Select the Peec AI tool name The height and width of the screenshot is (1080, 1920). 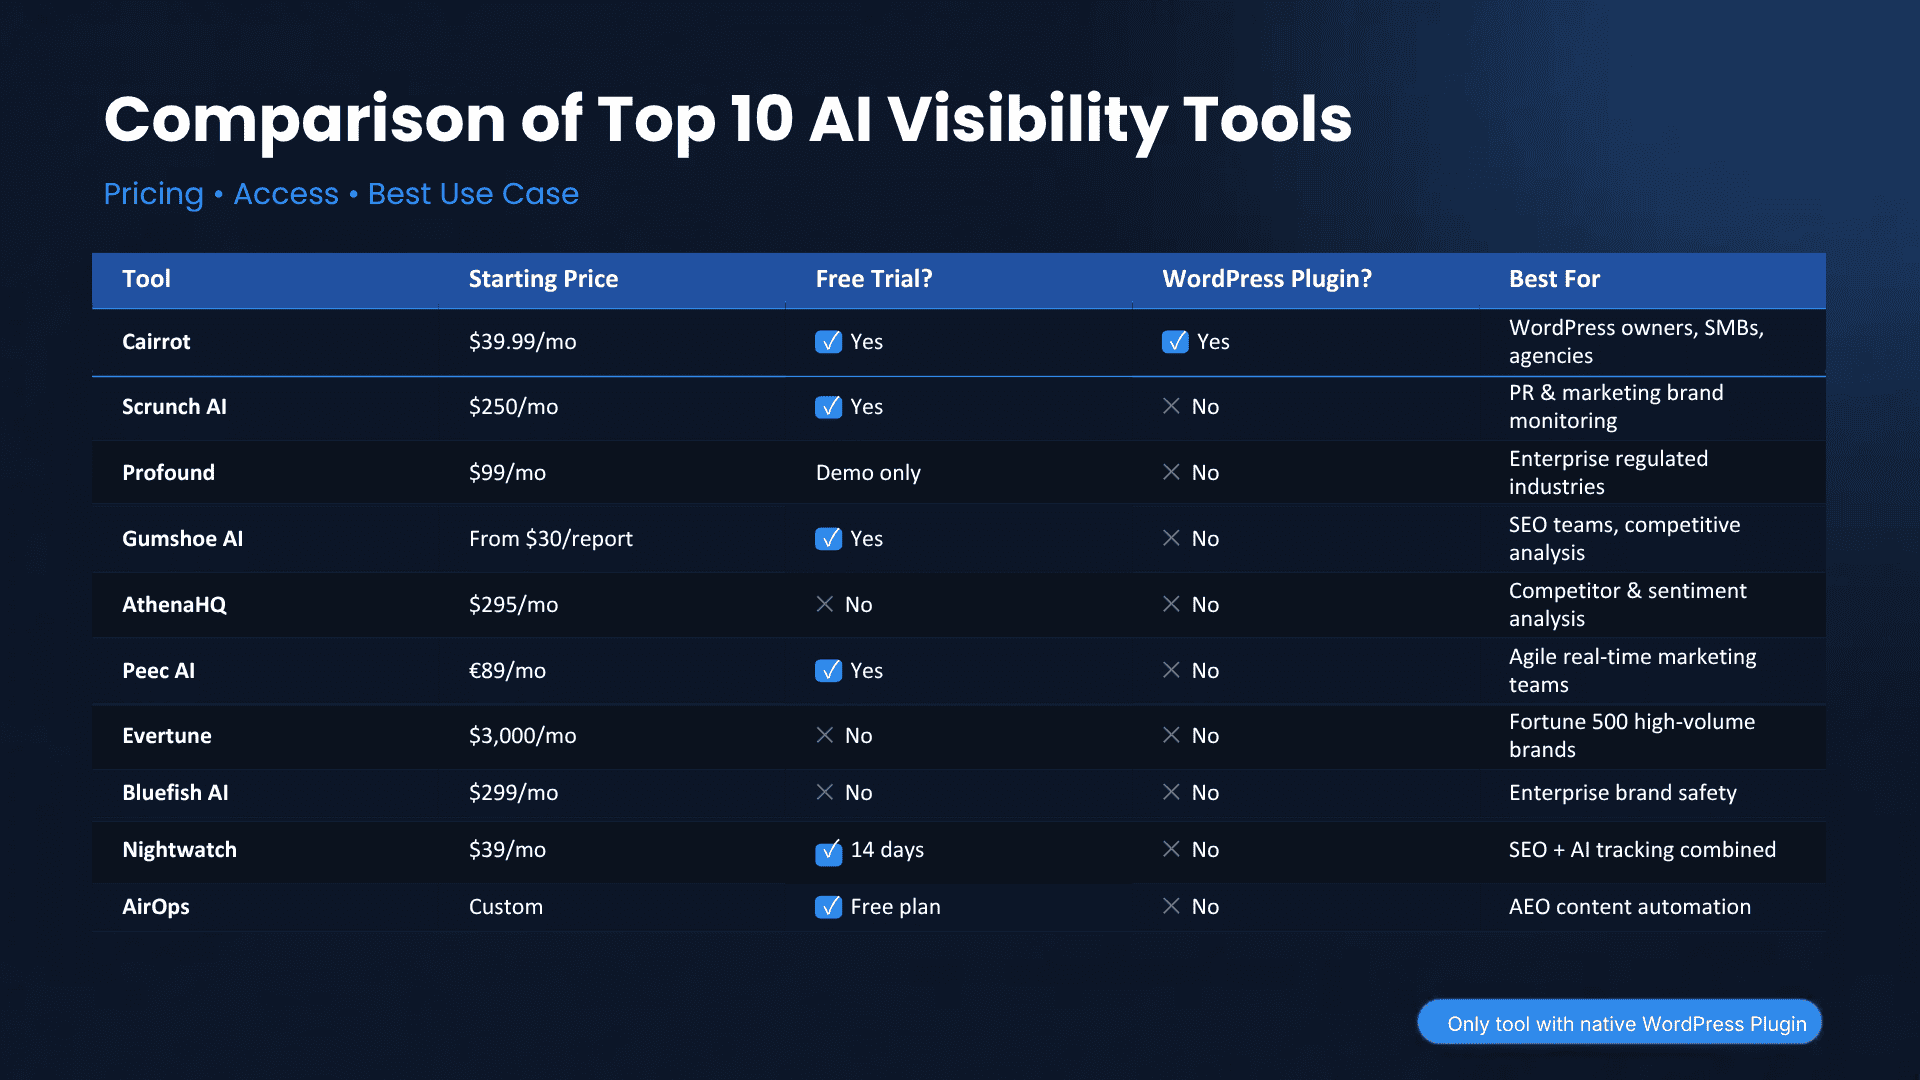point(158,671)
